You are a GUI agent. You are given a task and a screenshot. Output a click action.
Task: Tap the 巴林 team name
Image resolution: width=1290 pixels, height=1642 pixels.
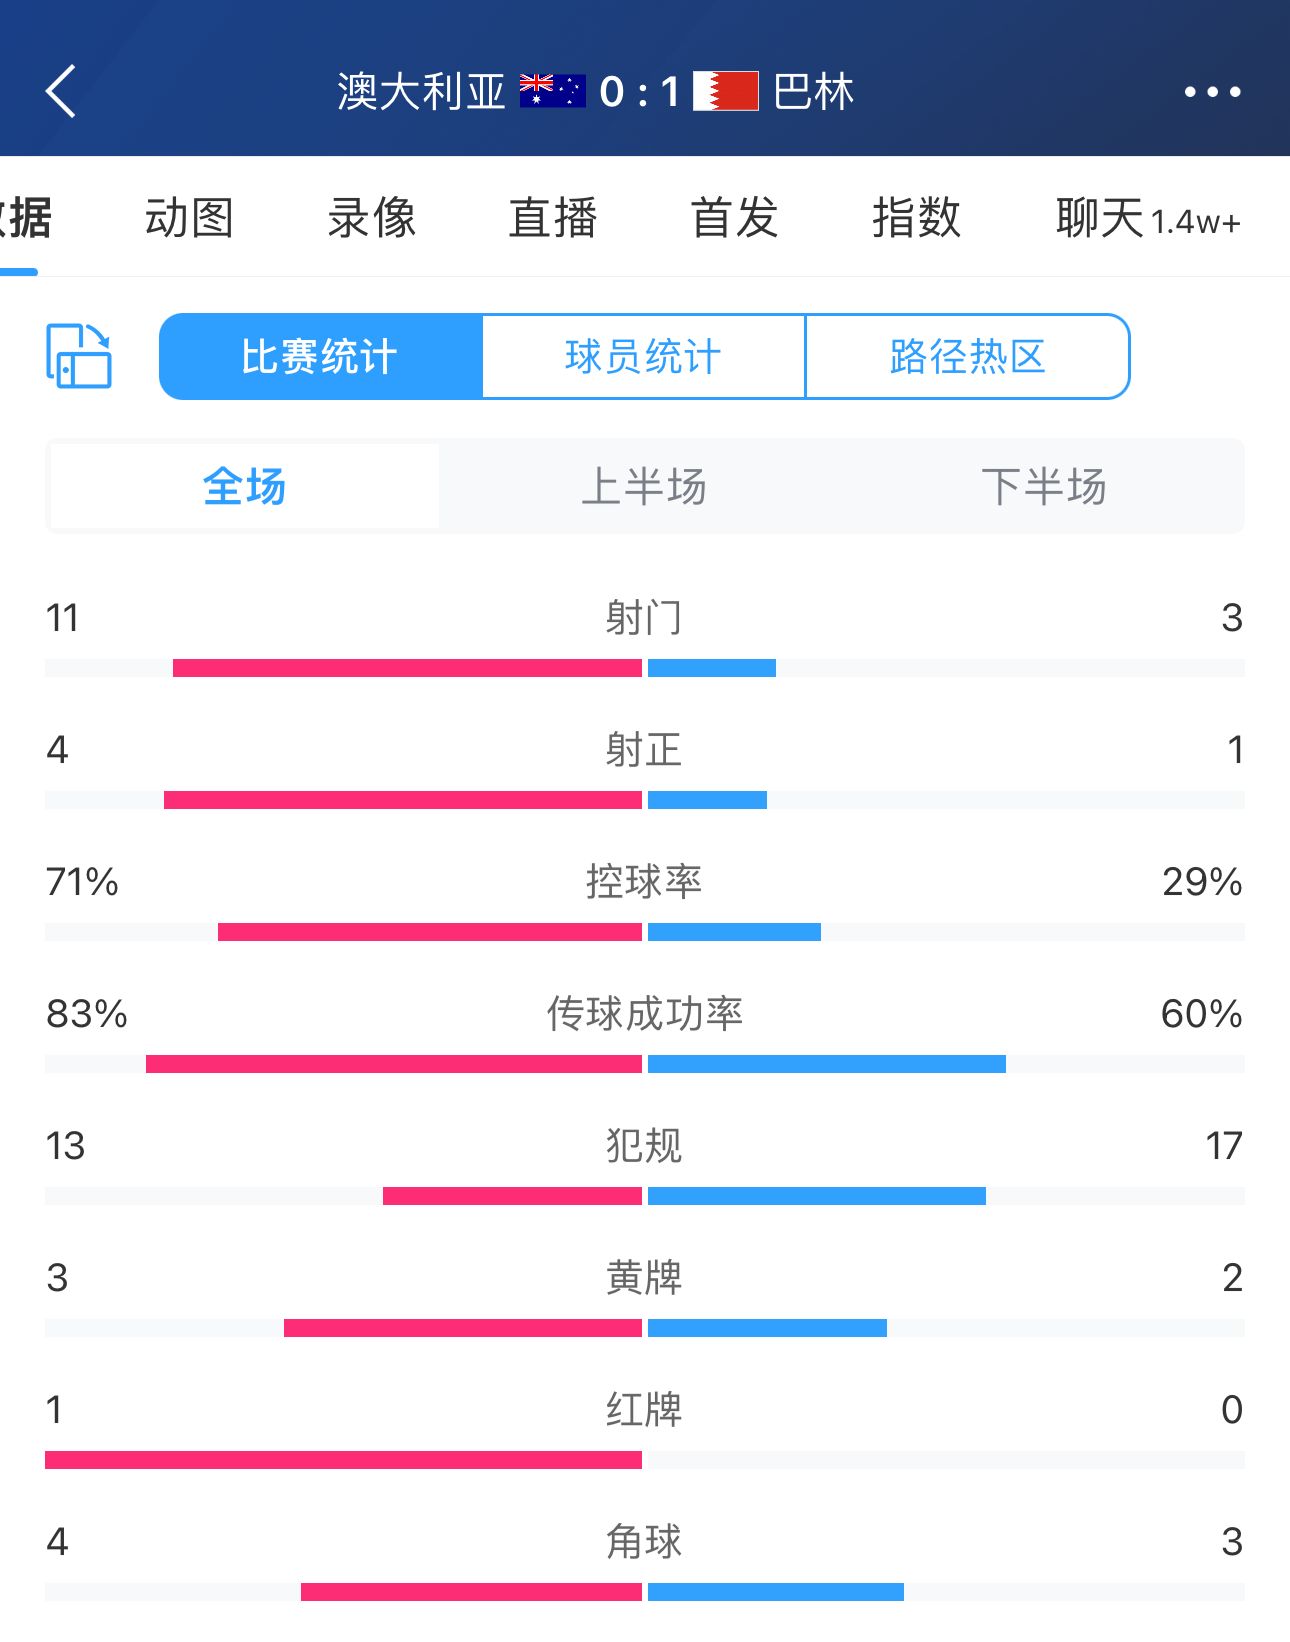click(x=814, y=92)
